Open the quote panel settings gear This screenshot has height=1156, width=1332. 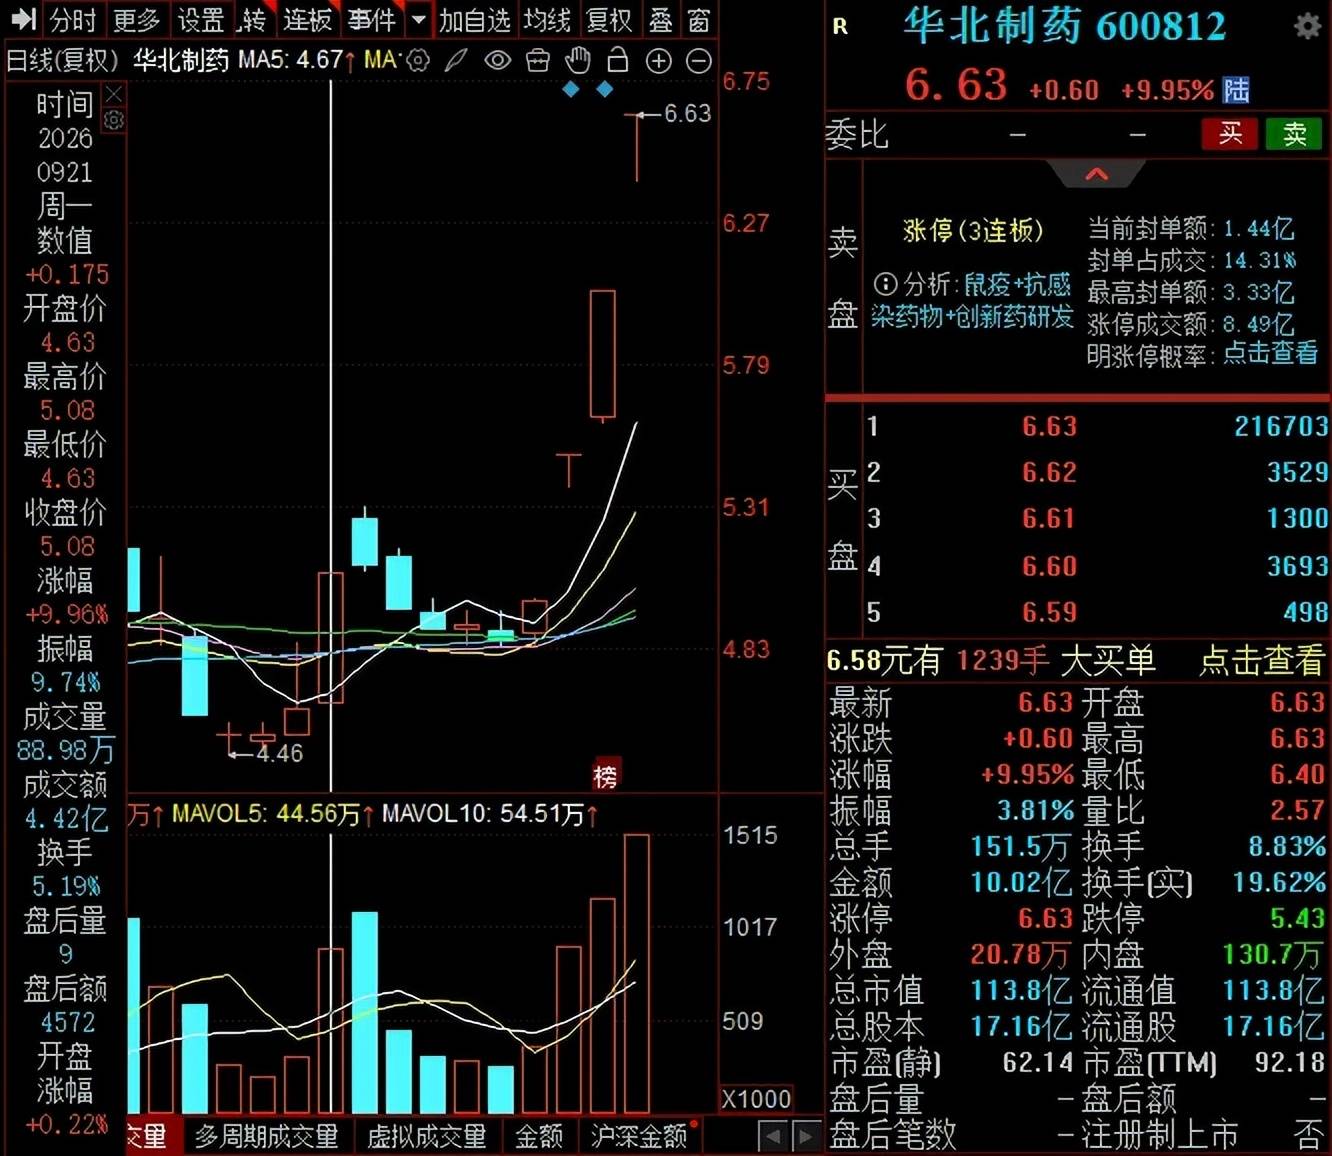1307,26
